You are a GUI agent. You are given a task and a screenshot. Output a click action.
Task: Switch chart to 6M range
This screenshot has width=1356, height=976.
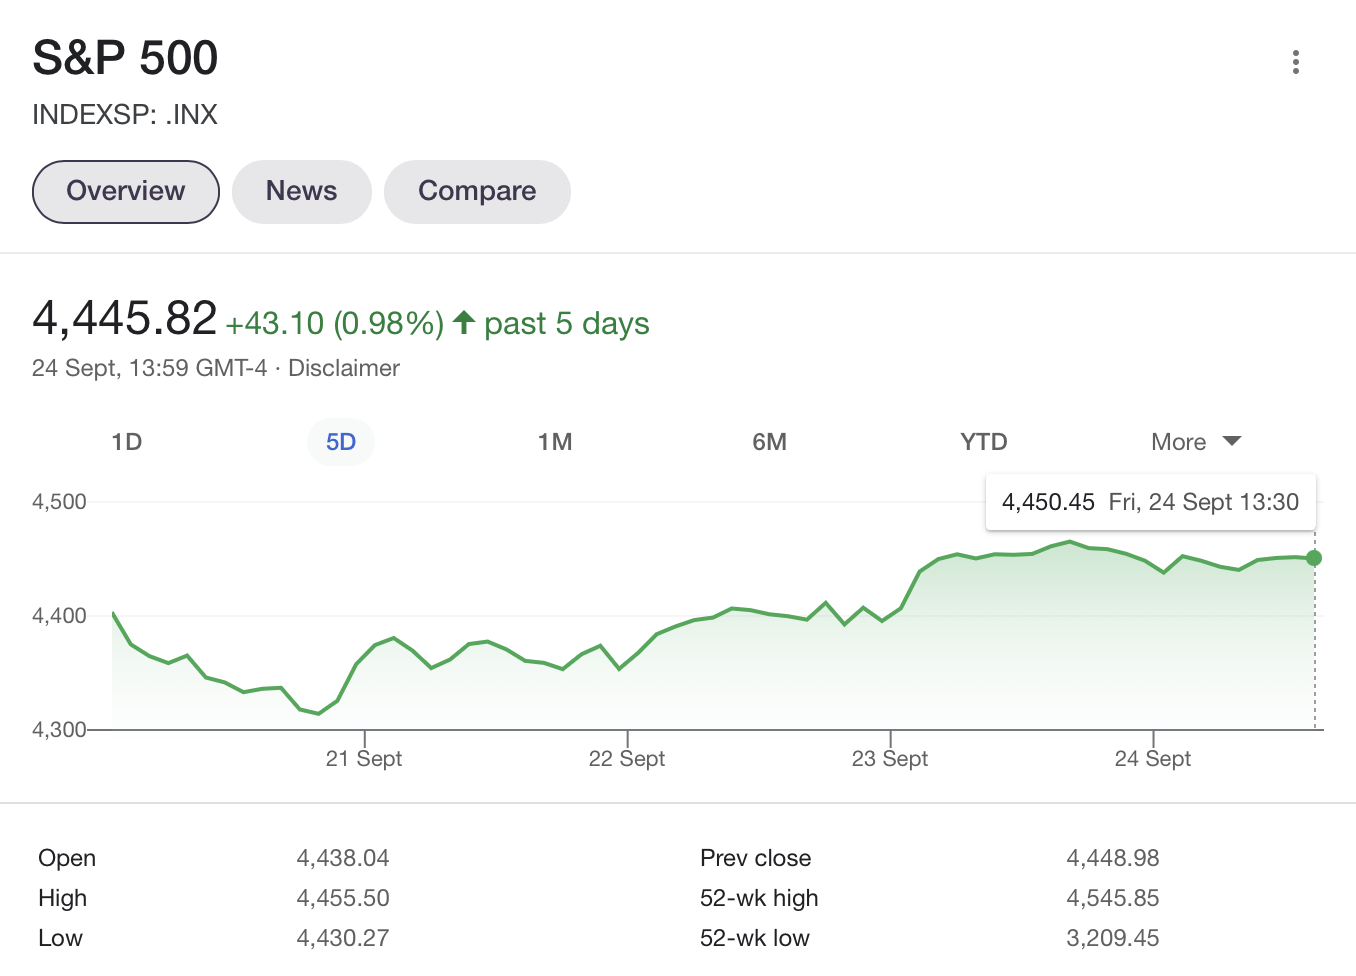coord(769,442)
